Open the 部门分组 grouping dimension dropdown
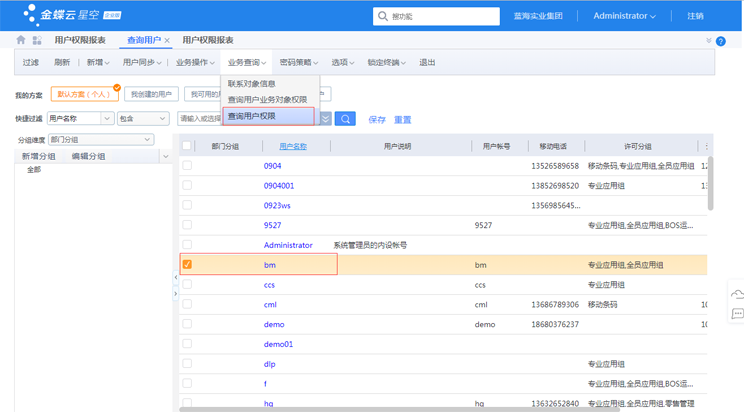This screenshot has width=744, height=412. [x=101, y=140]
